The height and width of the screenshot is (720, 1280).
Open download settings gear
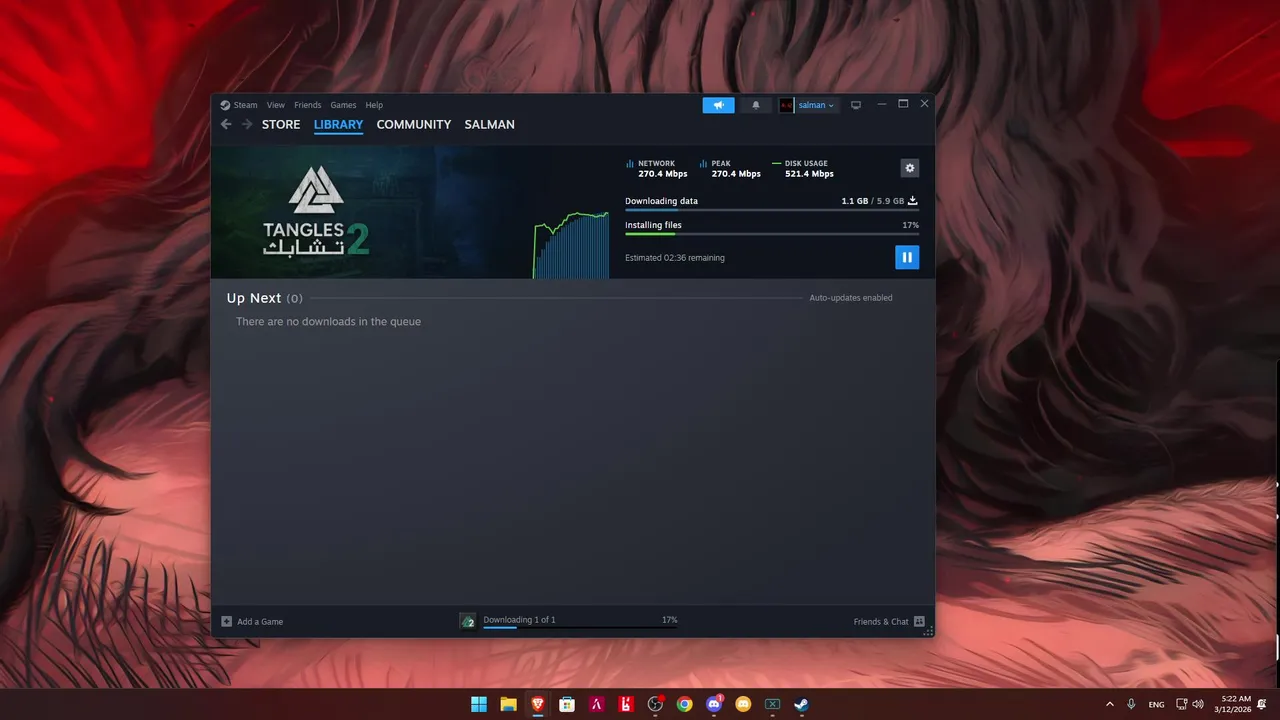[910, 168]
